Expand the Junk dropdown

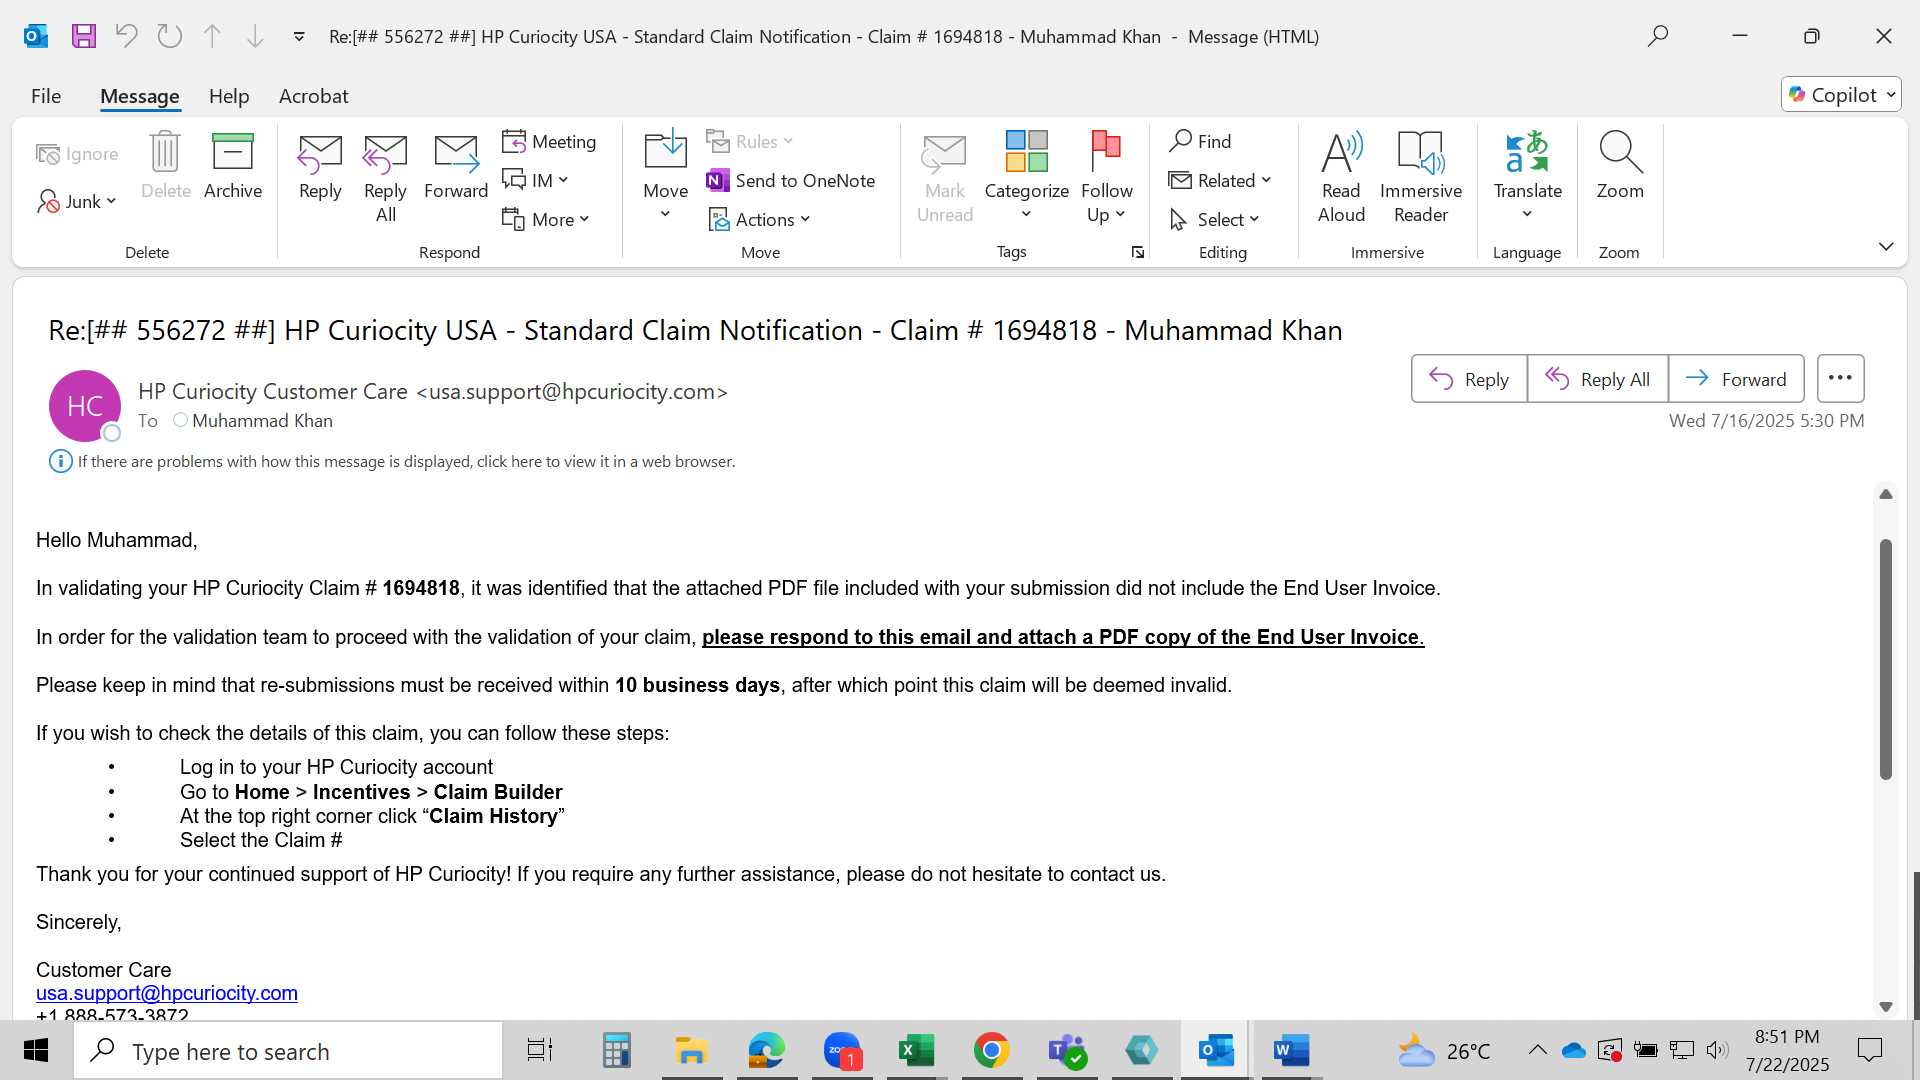click(x=78, y=201)
